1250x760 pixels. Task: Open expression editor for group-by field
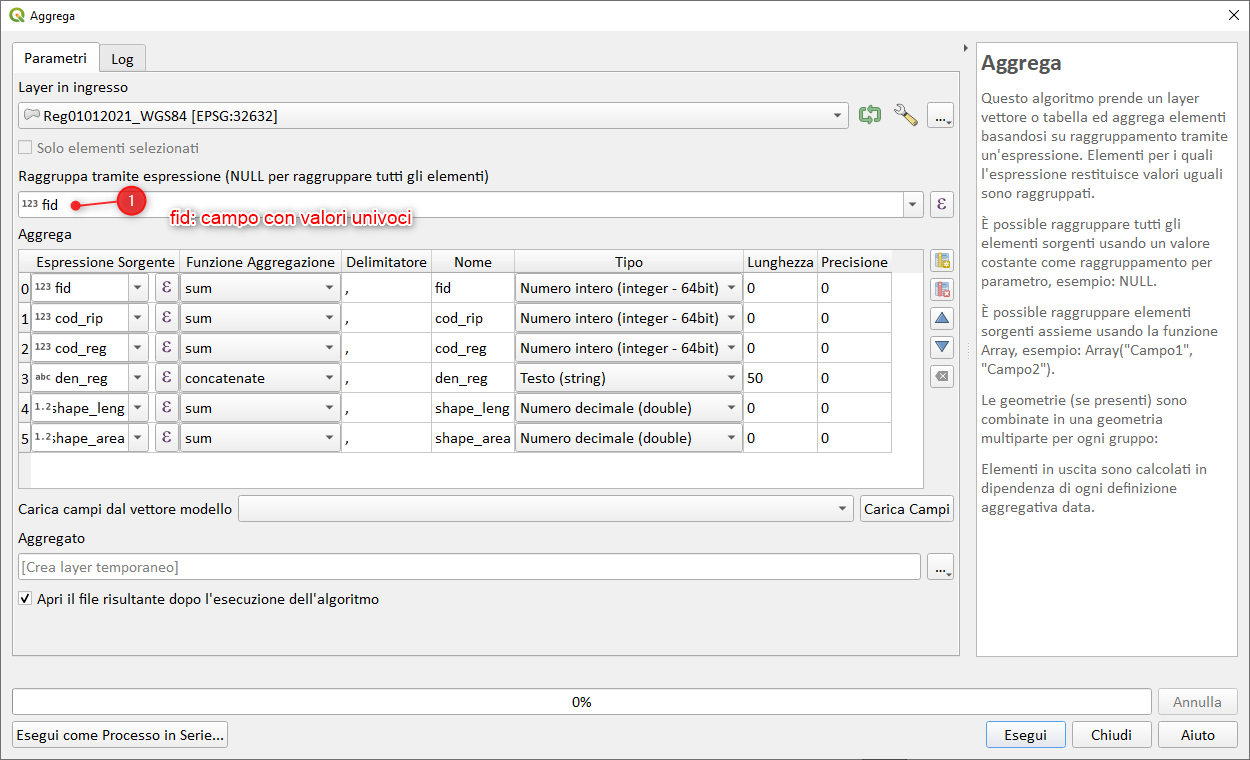941,205
